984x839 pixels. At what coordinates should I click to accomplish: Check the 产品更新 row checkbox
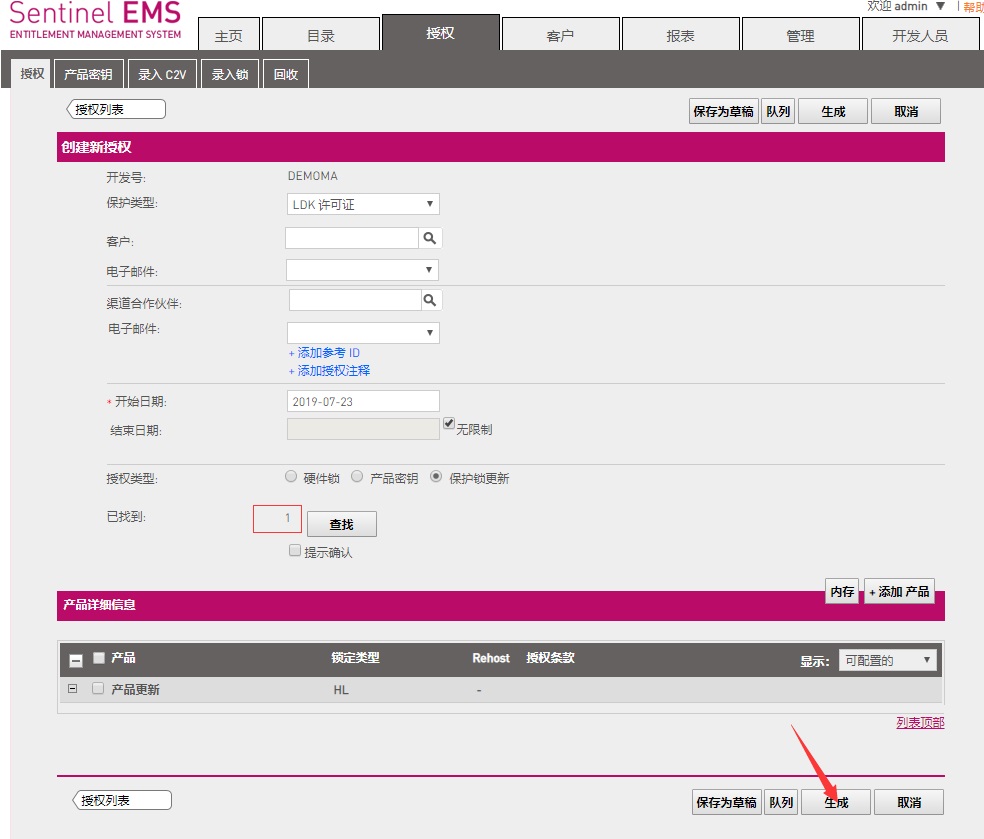point(98,688)
